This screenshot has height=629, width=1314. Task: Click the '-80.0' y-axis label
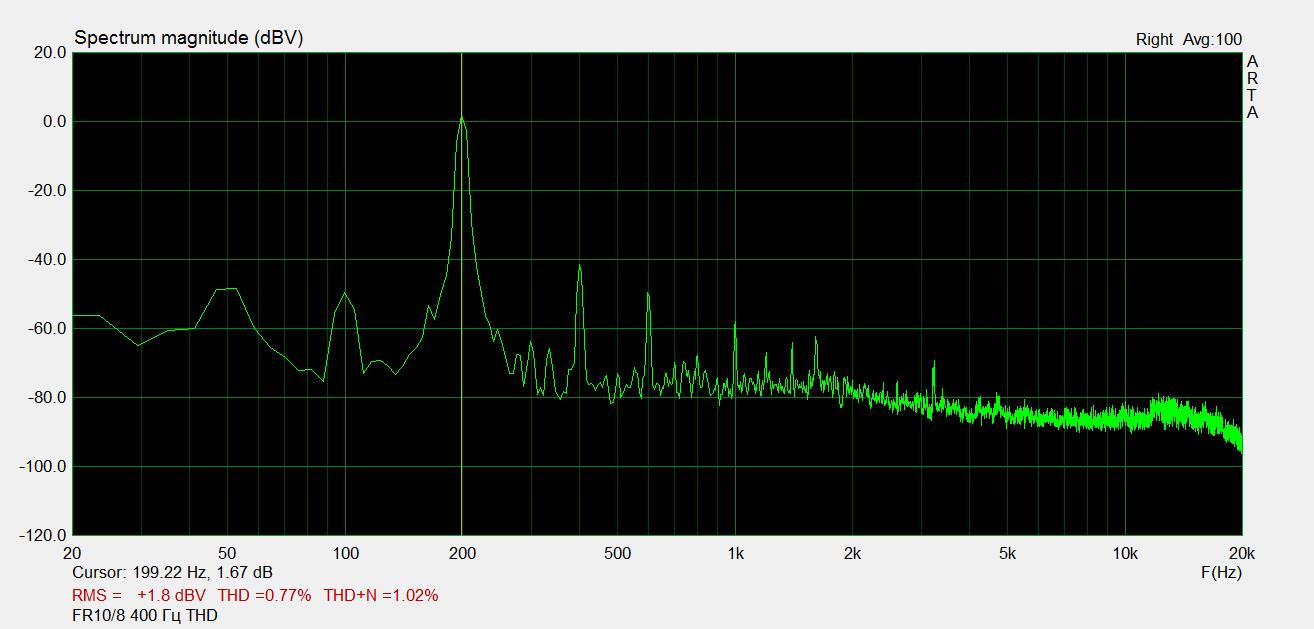click(47, 397)
